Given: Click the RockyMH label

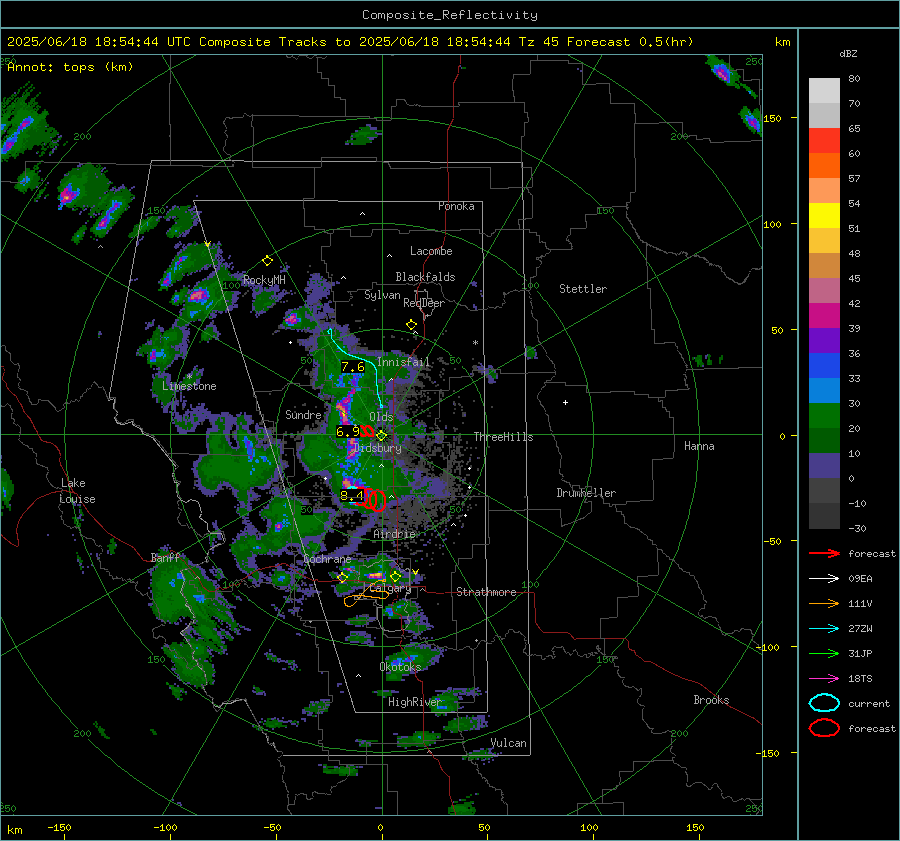Looking at the screenshot, I should pyautogui.click(x=264, y=280).
